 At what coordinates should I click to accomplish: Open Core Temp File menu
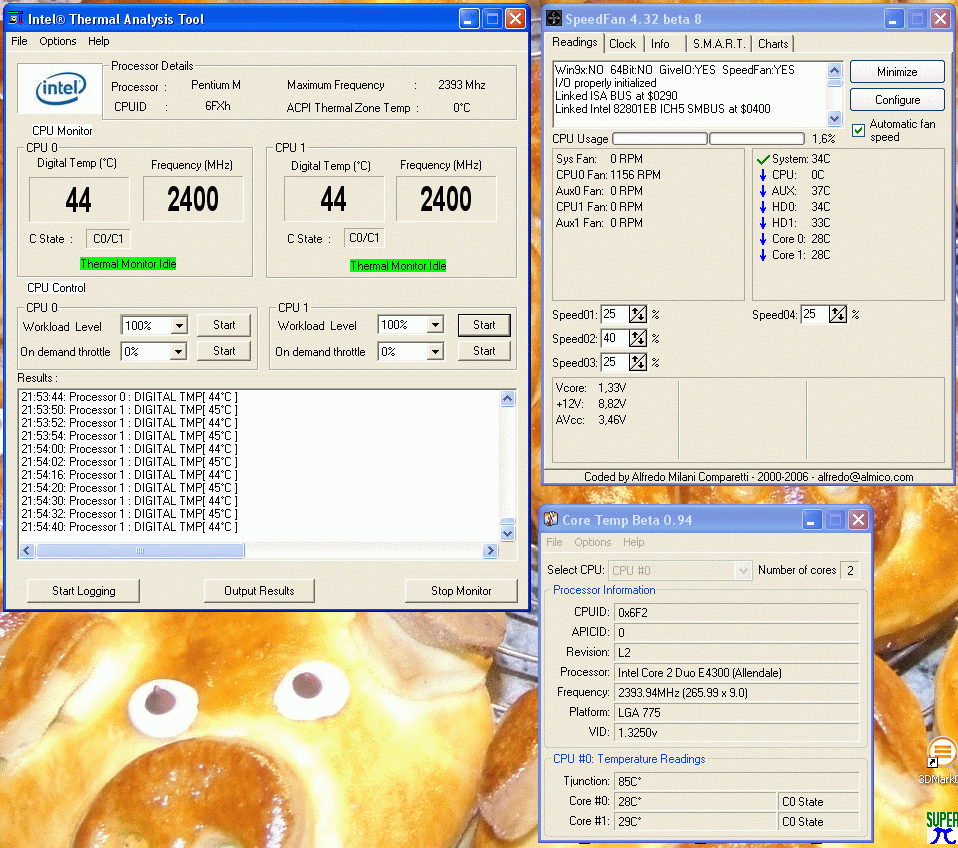(x=554, y=542)
